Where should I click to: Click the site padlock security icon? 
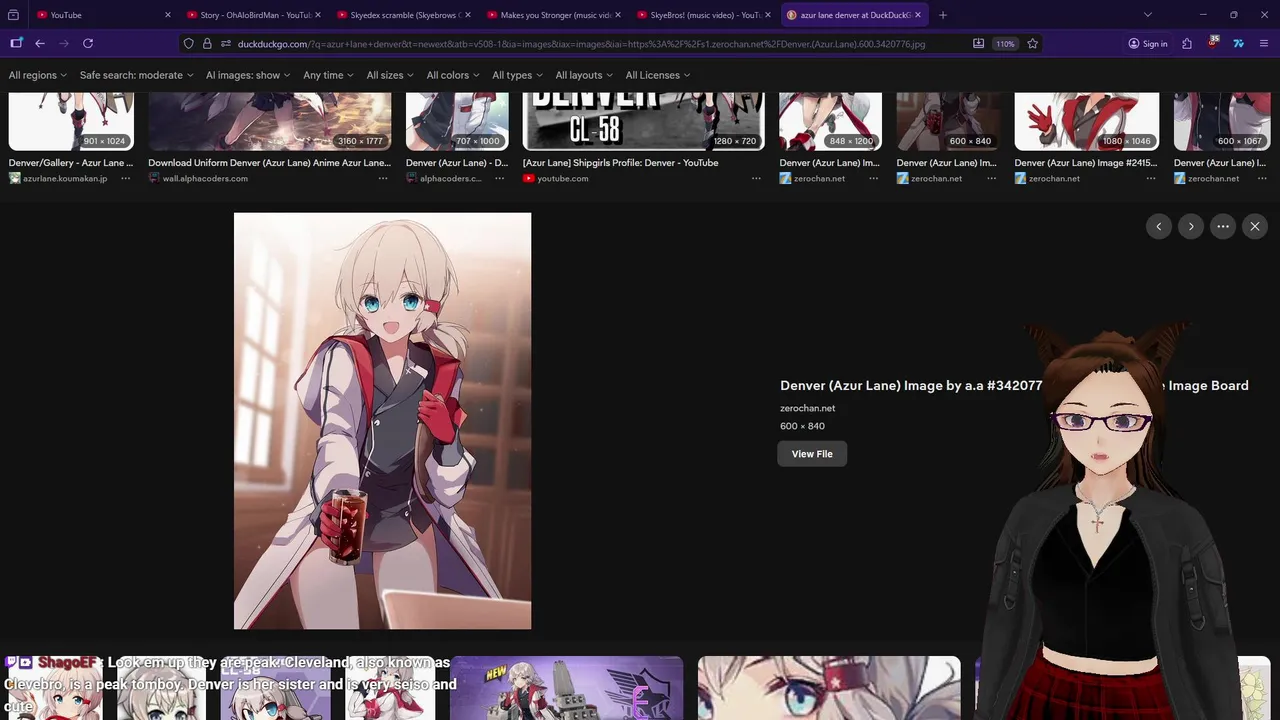207,44
